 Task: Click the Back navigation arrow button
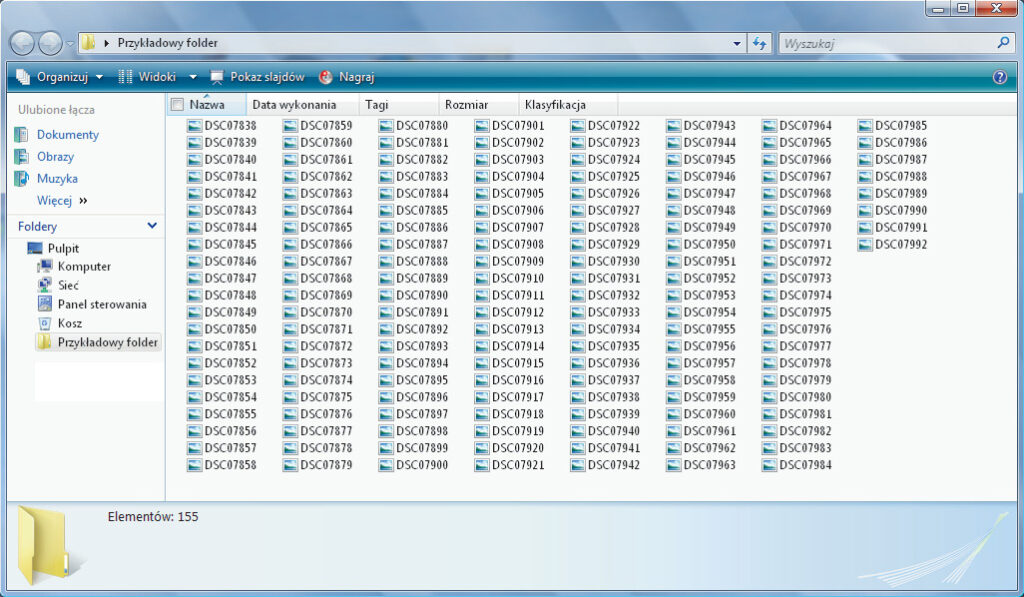(x=23, y=43)
